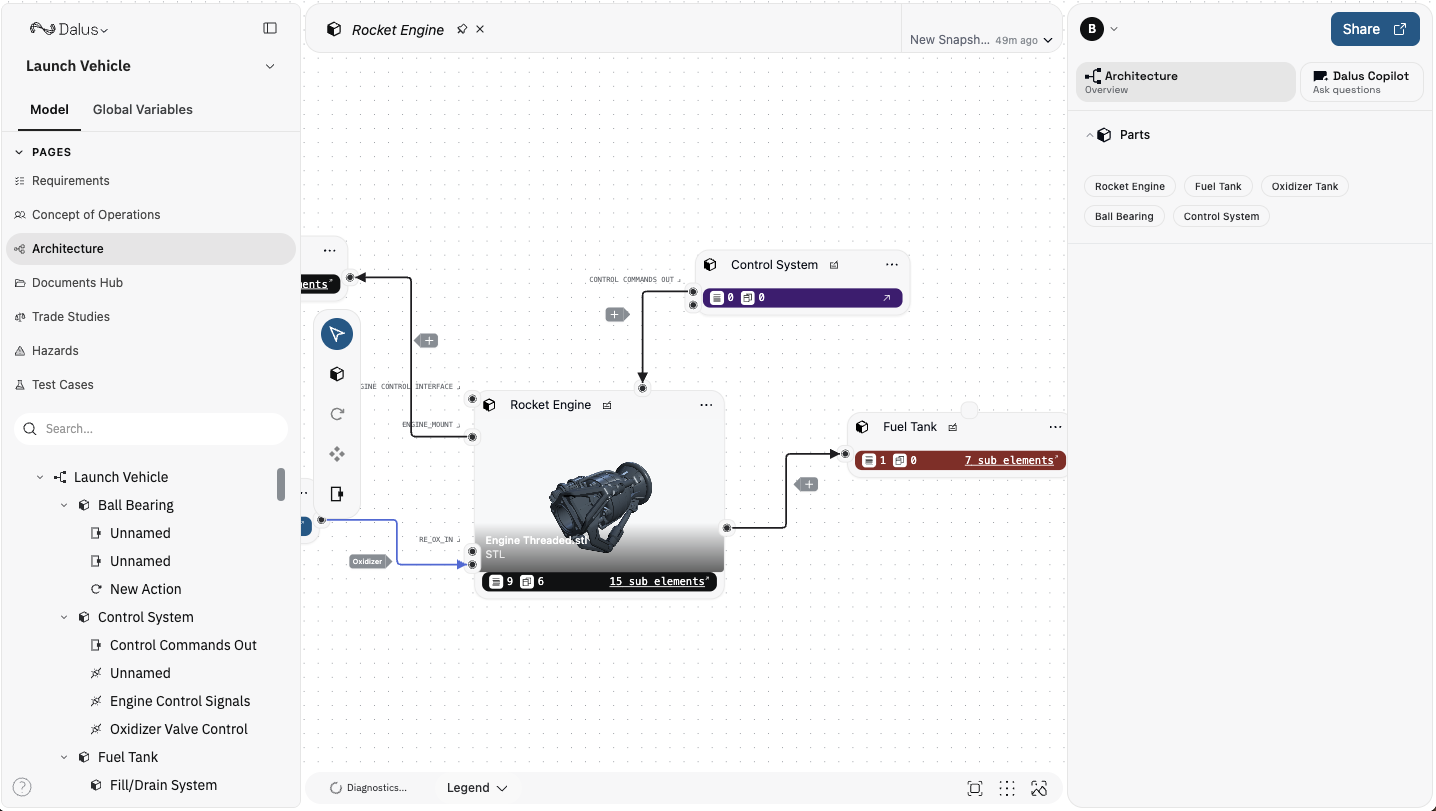Image resolution: width=1436 pixels, height=811 pixels.
Task: Expand the Launch Vehicle project dropdown
Action: click(270, 66)
